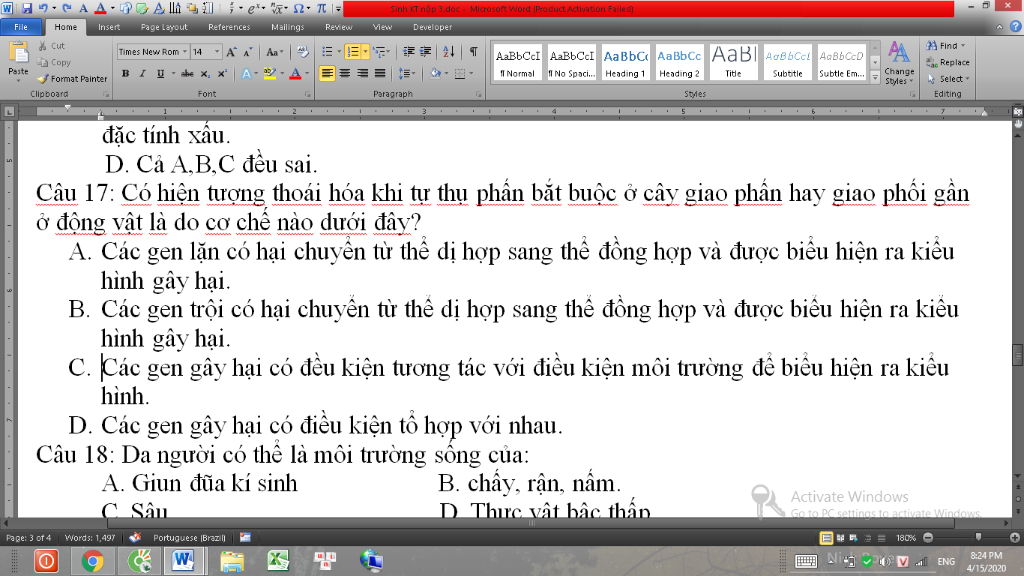Click the Portuguese (Brazil) language indicator

189,537
